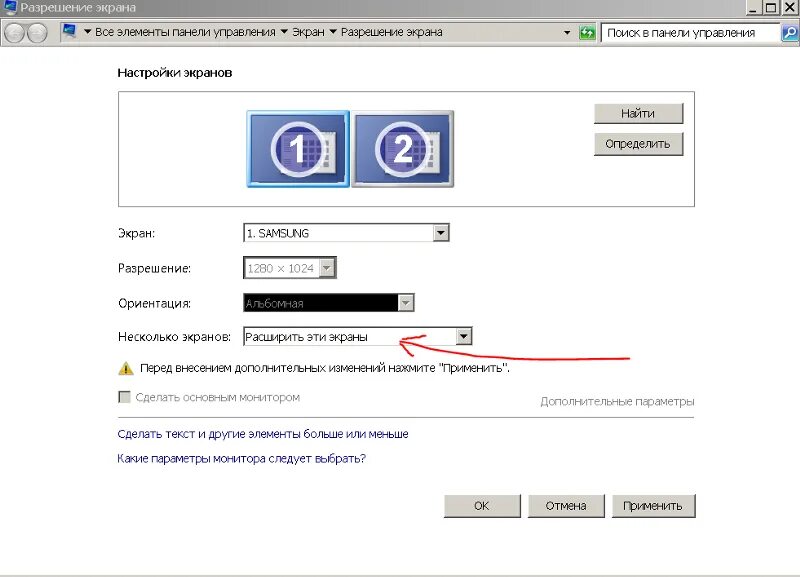Click the window title bar icon
The image size is (800, 577).
click(x=10, y=7)
